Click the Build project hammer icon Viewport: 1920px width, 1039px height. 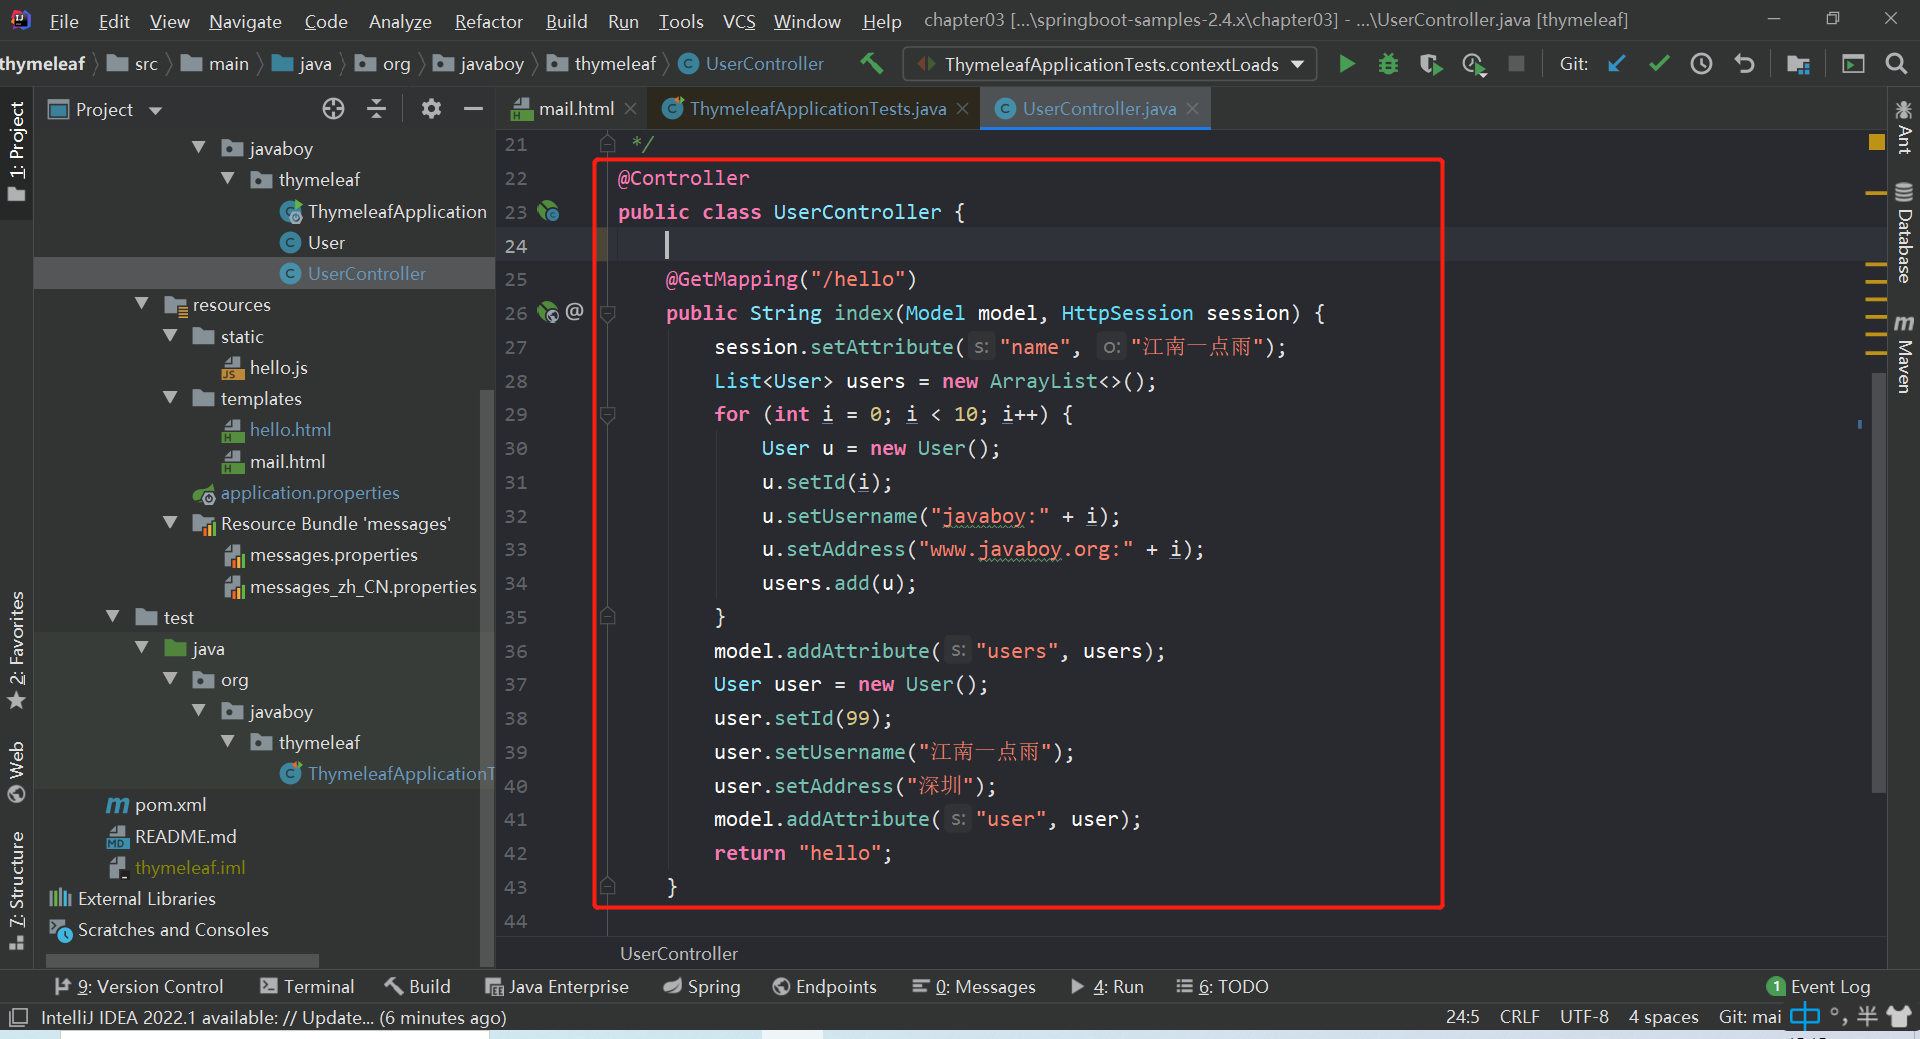[871, 64]
